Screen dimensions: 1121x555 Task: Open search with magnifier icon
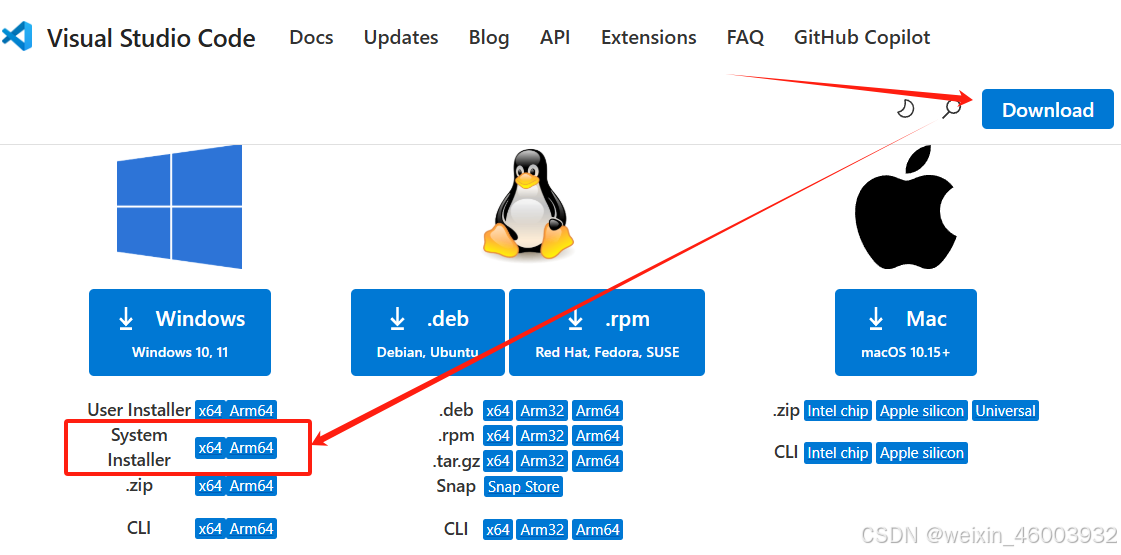click(952, 109)
